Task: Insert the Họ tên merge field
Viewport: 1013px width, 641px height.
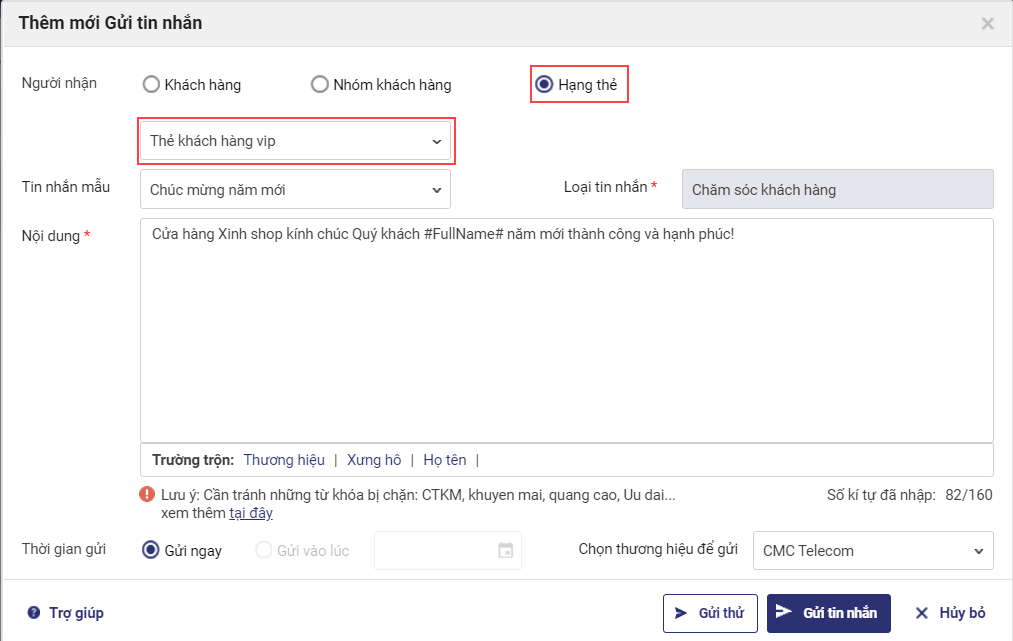Action: pyautogui.click(x=445, y=460)
